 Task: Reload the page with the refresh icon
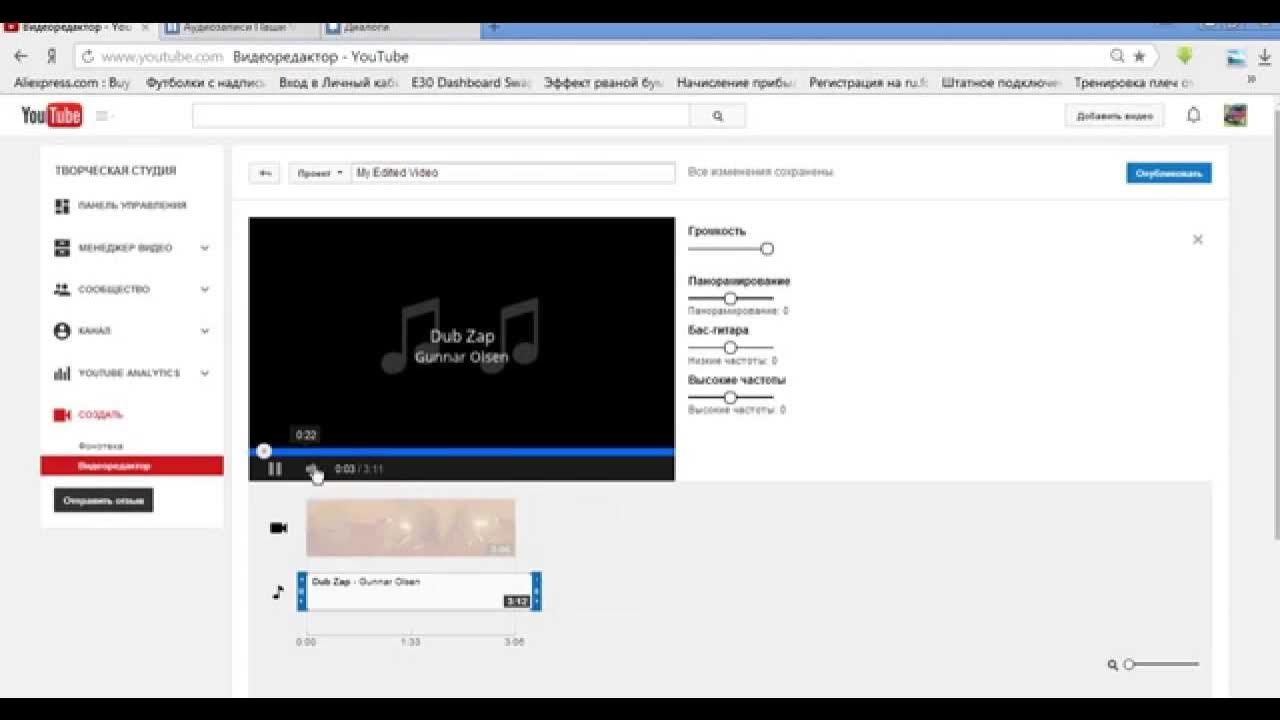[x=87, y=57]
